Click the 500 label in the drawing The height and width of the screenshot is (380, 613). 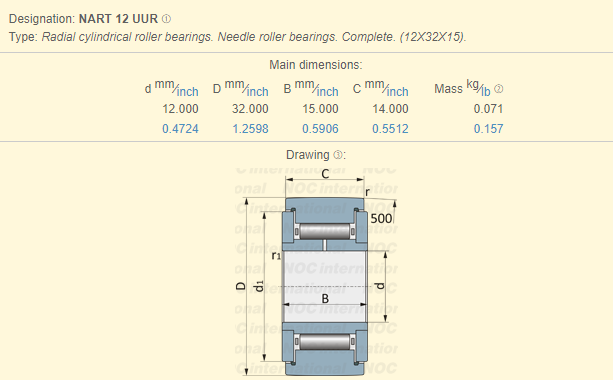(381, 219)
